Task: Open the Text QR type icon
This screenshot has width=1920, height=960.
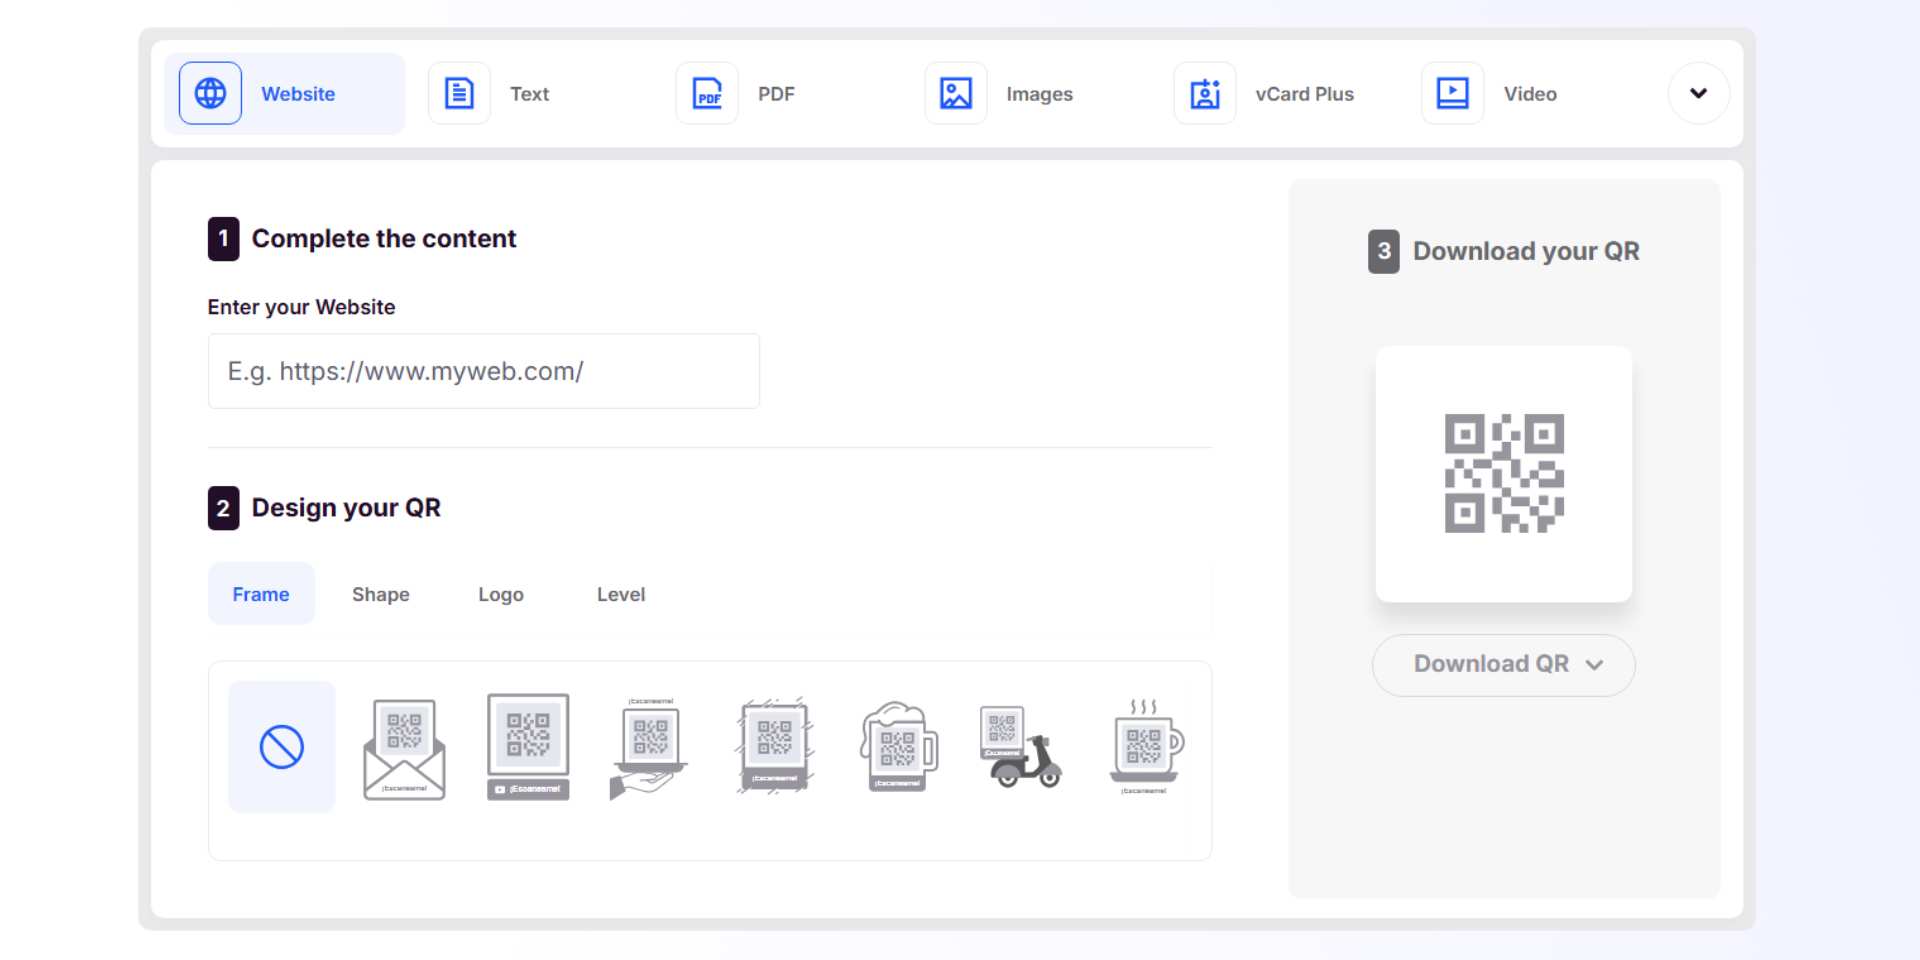Action: [x=459, y=93]
